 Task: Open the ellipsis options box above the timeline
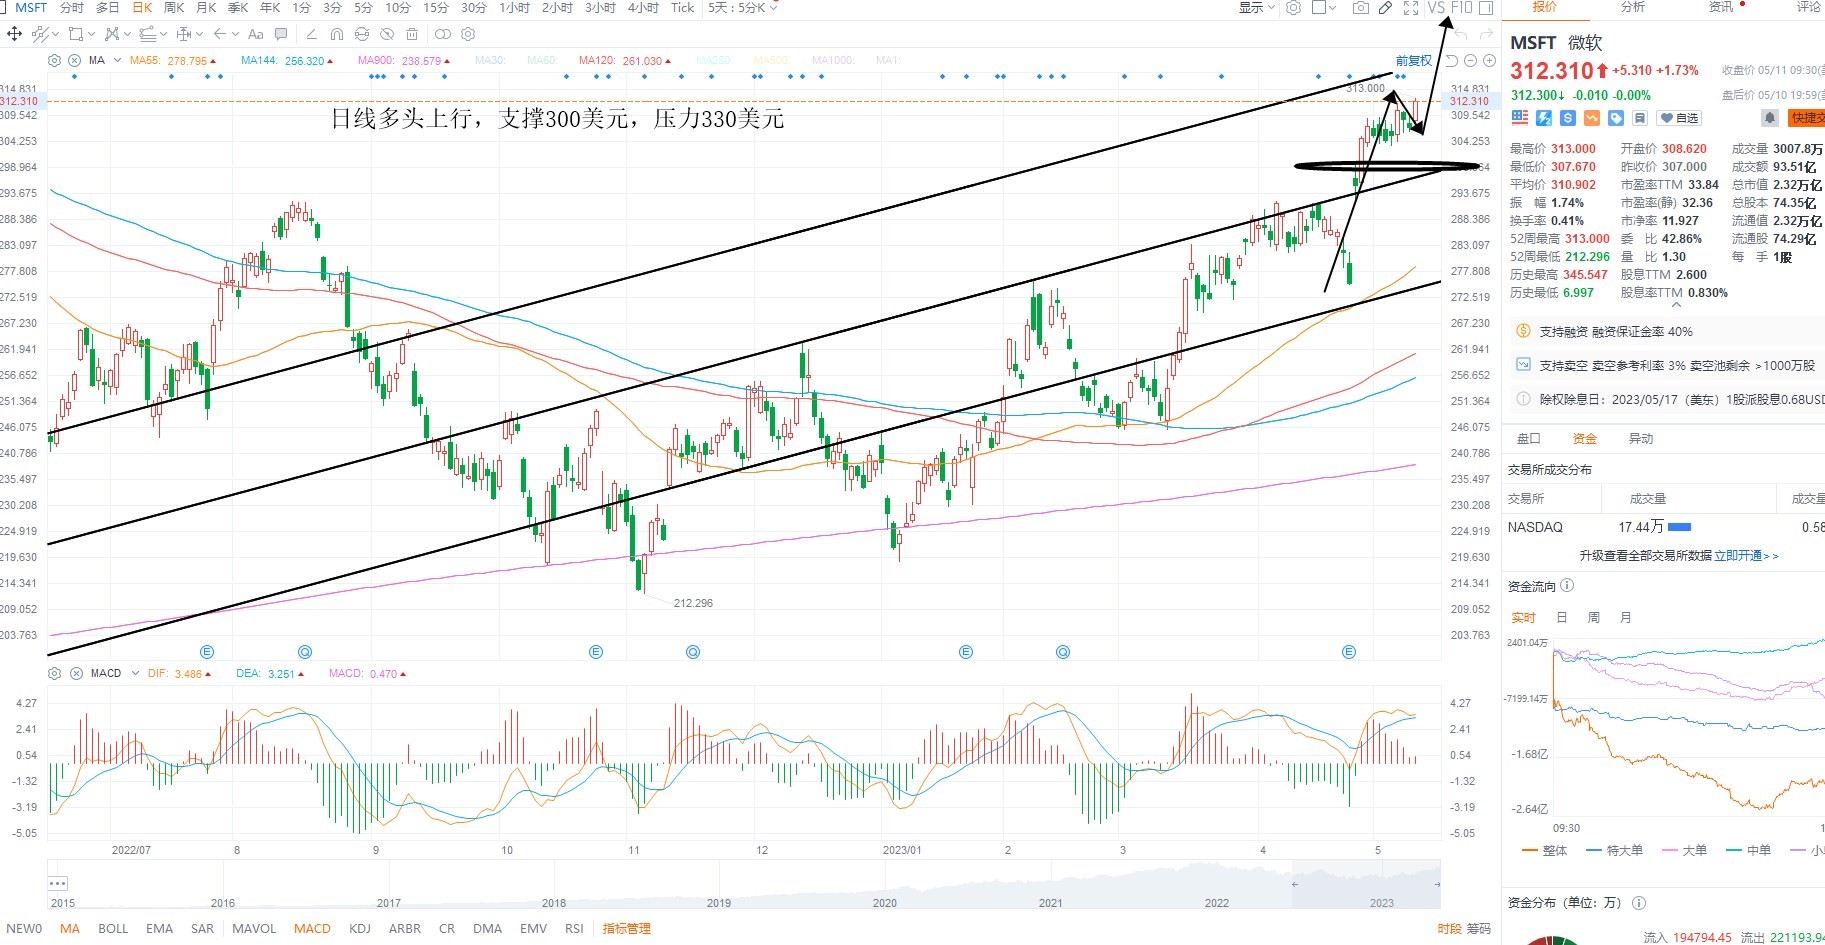[x=58, y=883]
